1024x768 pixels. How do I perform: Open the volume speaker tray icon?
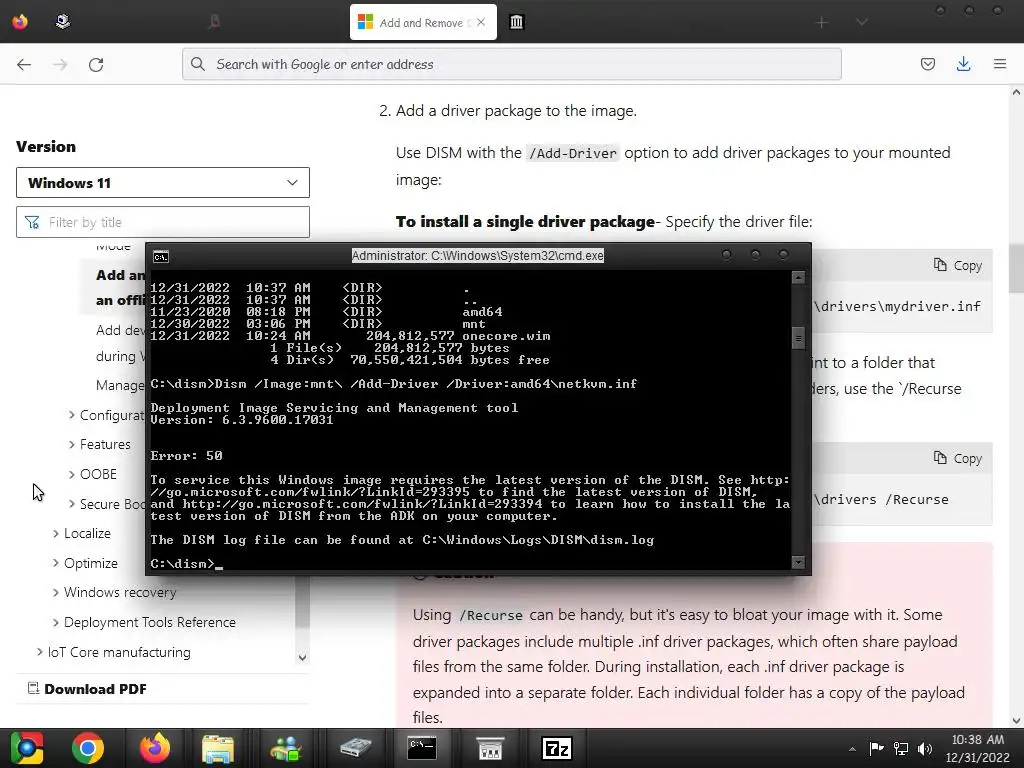point(925,748)
